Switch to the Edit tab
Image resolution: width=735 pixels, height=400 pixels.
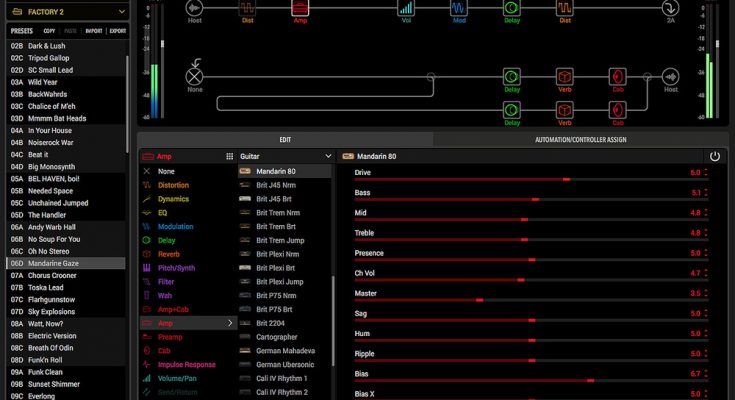coord(285,139)
